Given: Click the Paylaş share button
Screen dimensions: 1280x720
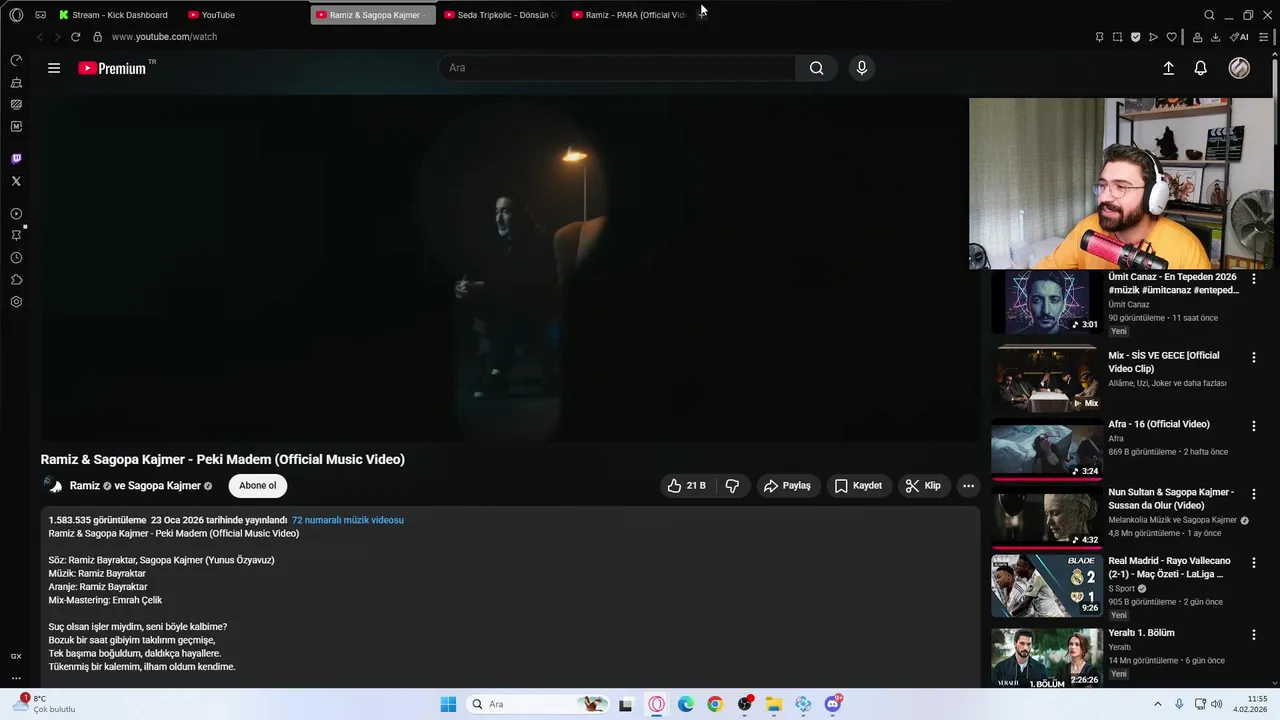Looking at the screenshot, I should 787,486.
